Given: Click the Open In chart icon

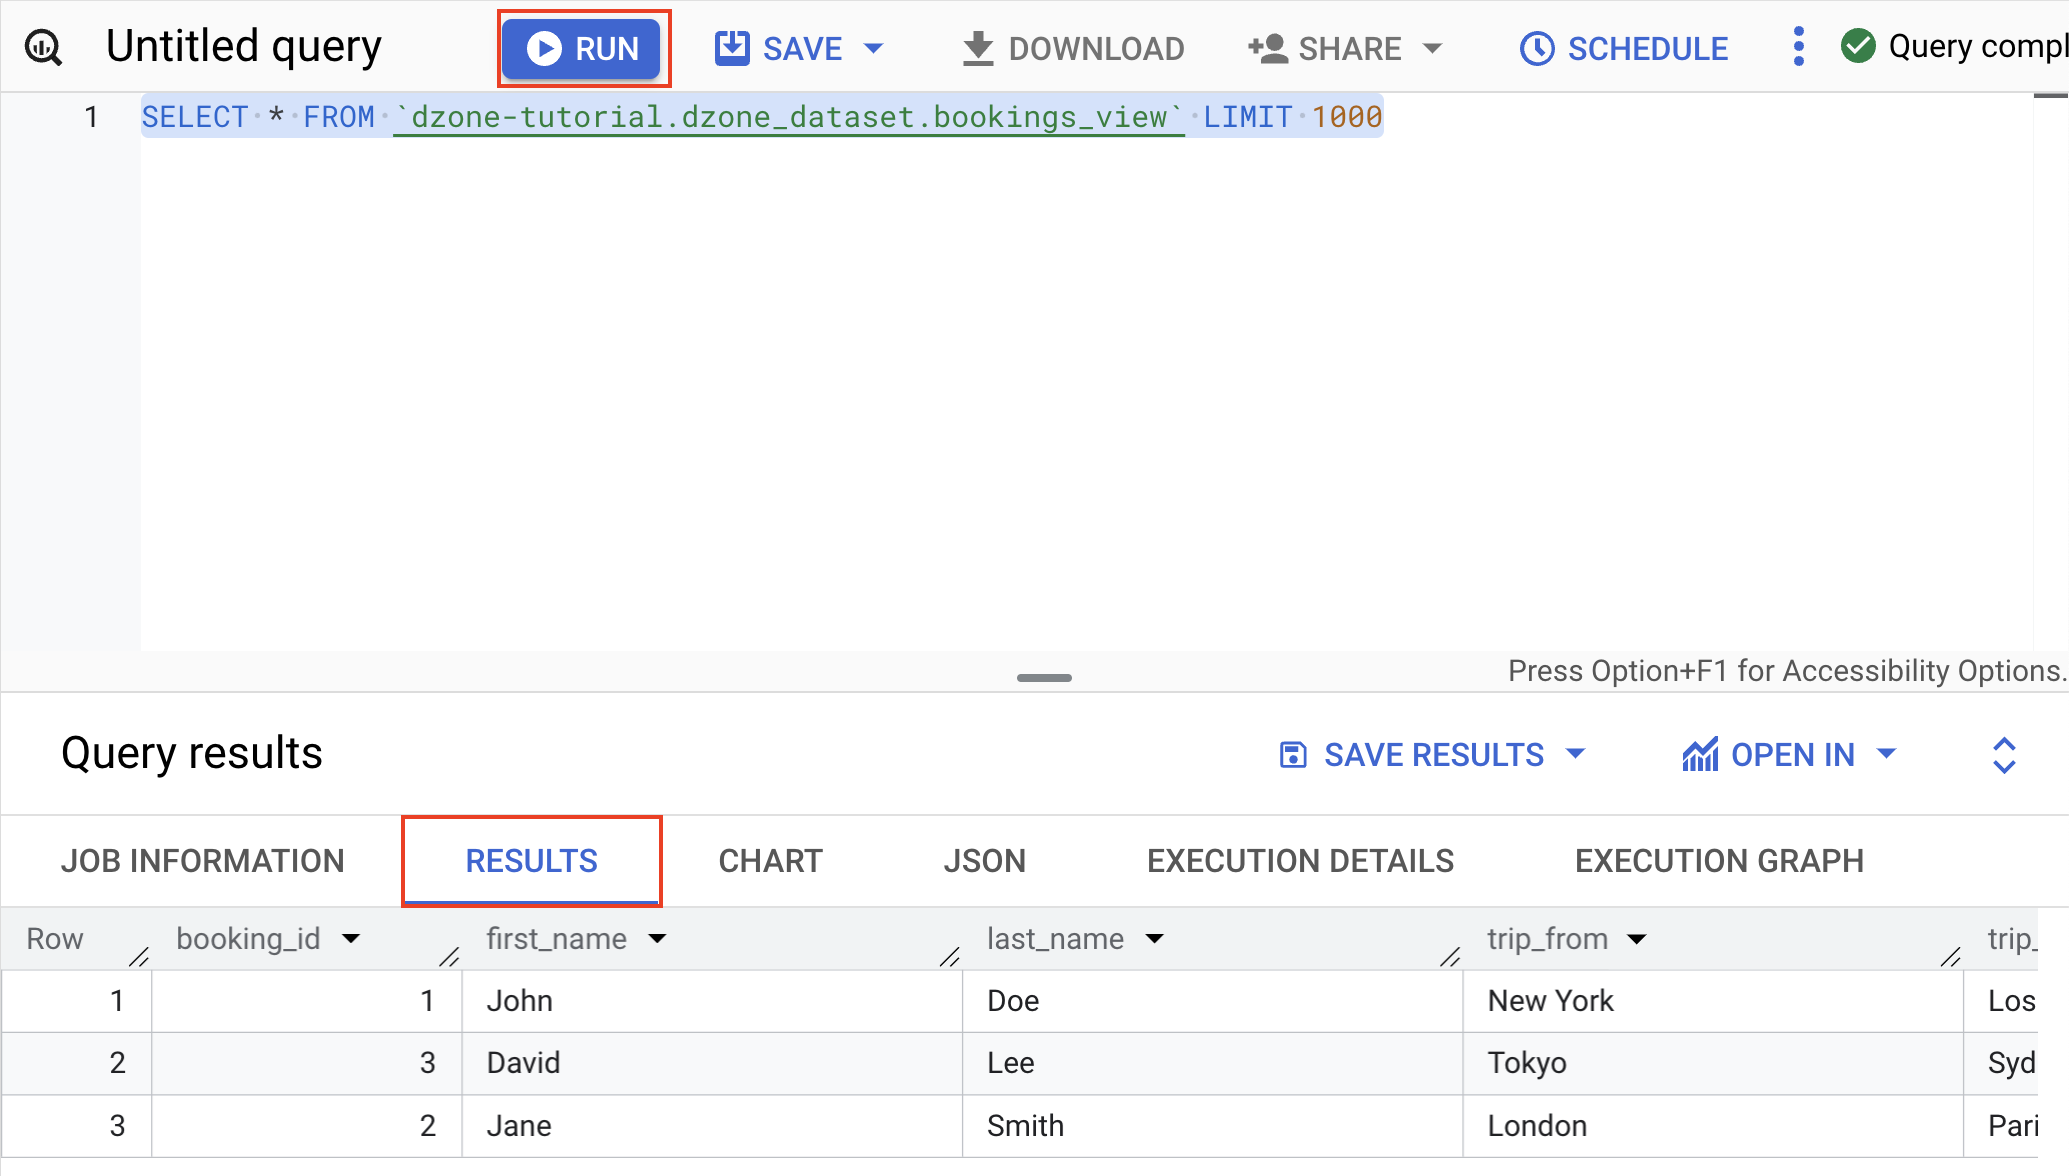Looking at the screenshot, I should tap(1700, 754).
